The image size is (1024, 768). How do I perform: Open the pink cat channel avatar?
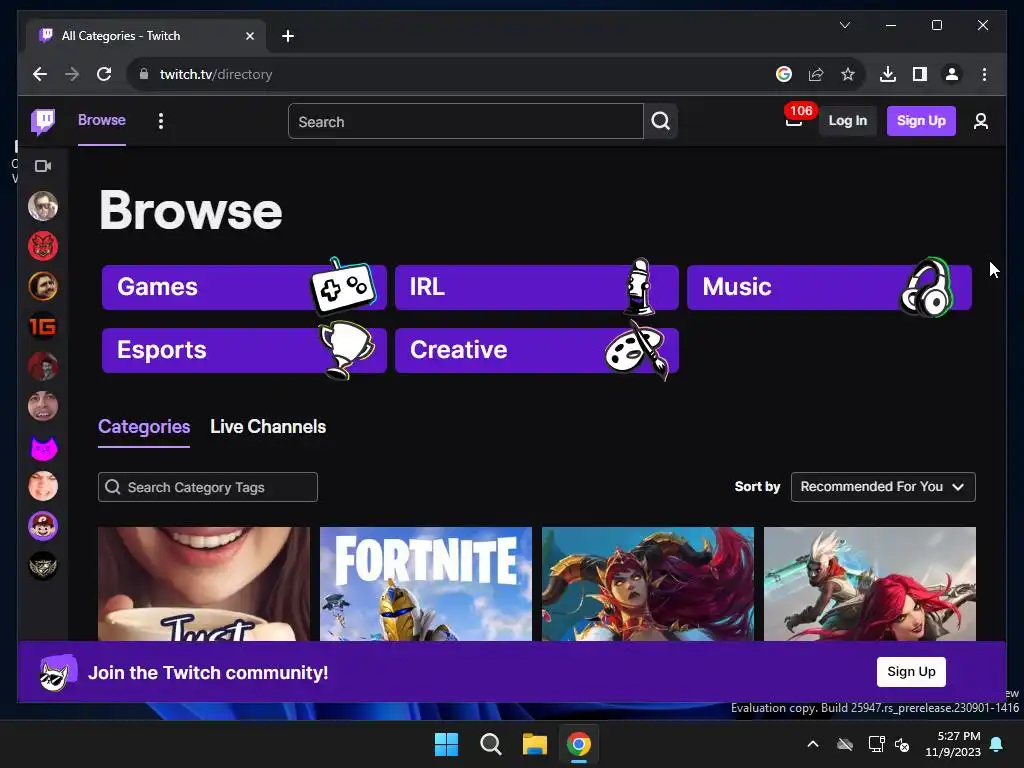pos(43,447)
